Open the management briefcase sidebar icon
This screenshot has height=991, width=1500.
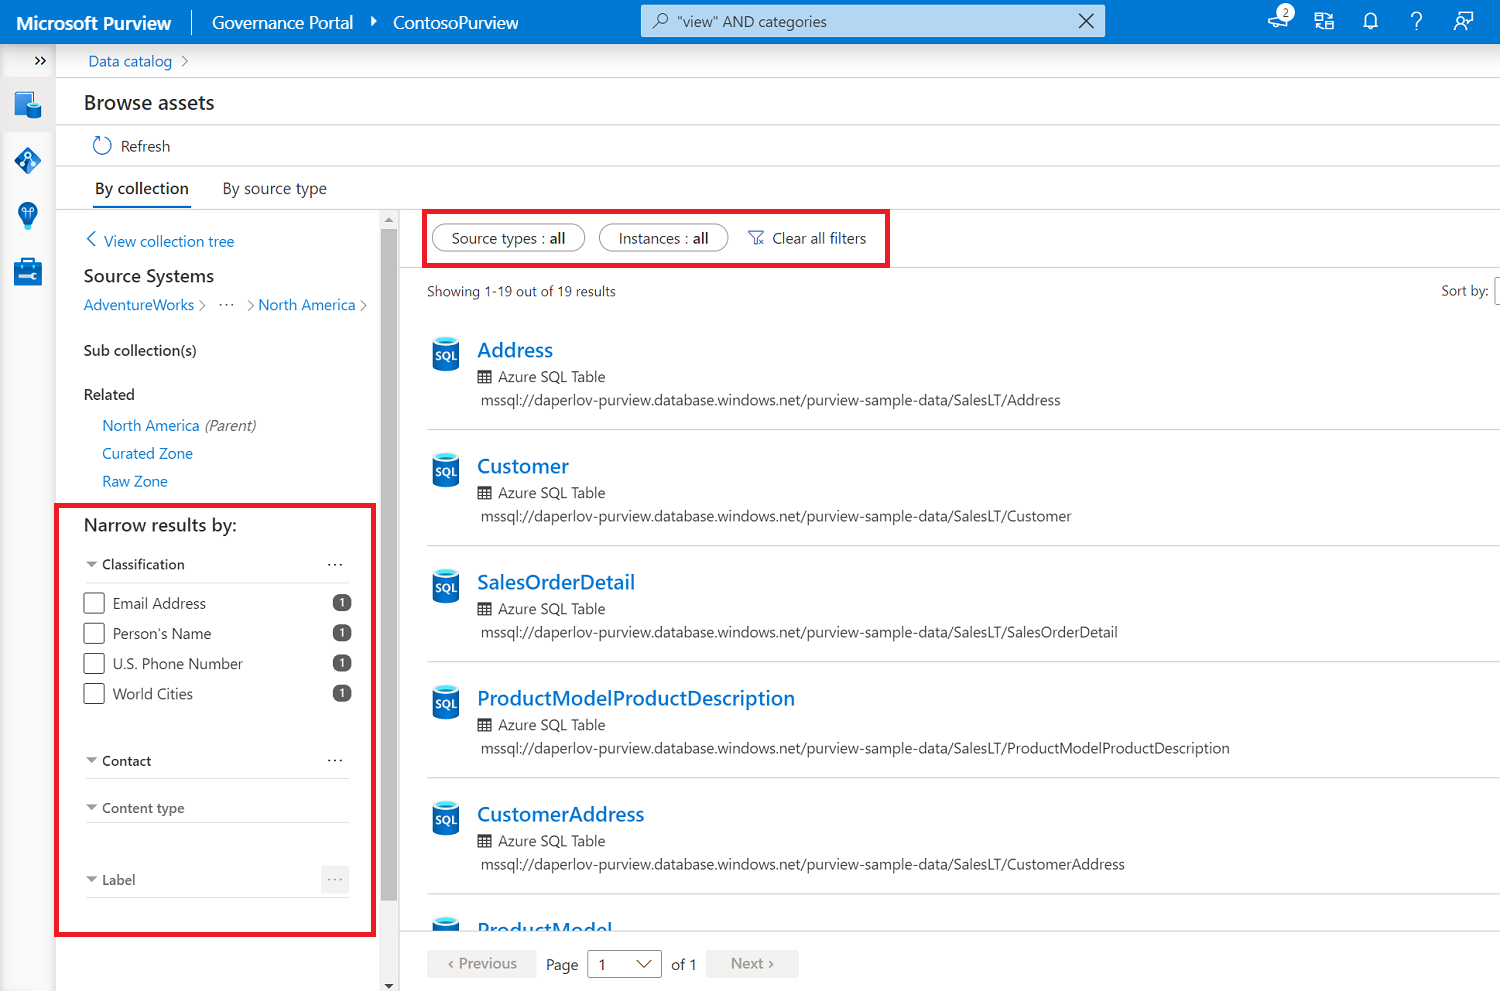[x=28, y=271]
